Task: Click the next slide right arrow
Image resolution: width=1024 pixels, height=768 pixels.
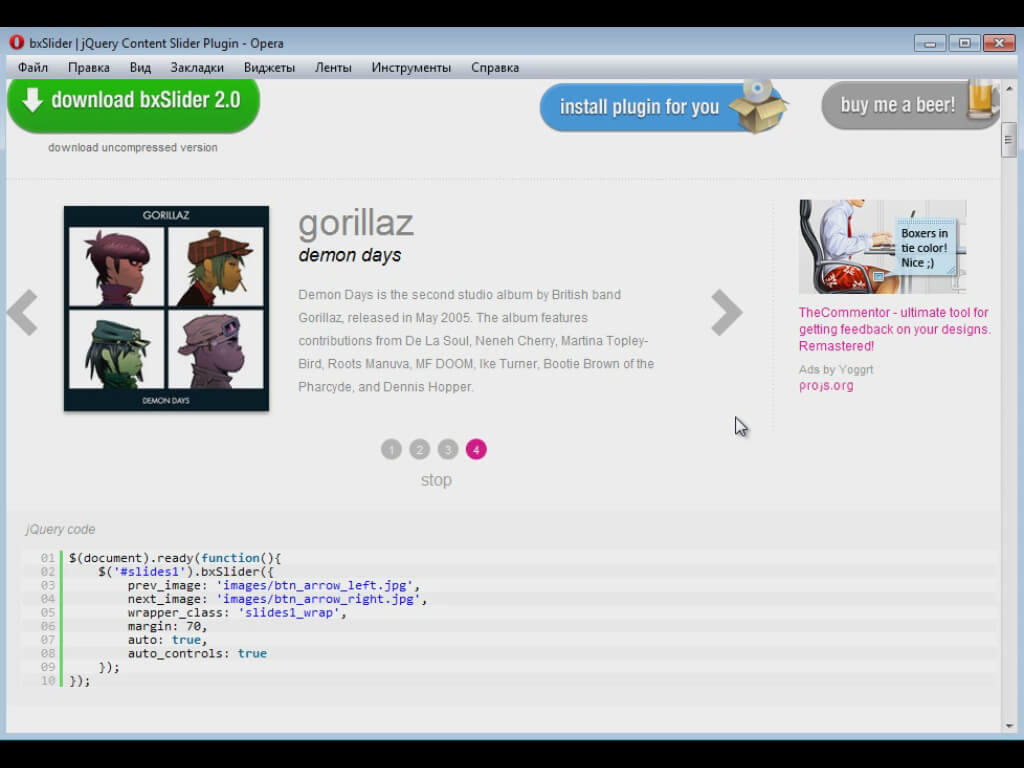Action: click(x=726, y=312)
